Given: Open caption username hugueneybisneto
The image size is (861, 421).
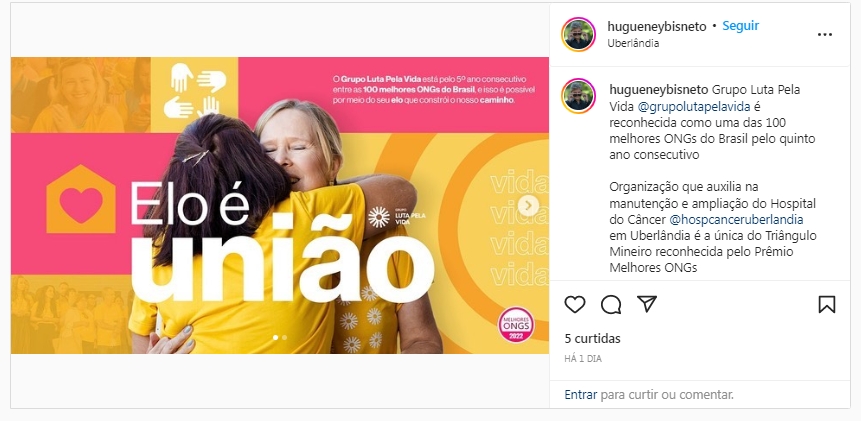Looking at the screenshot, I should (x=659, y=89).
